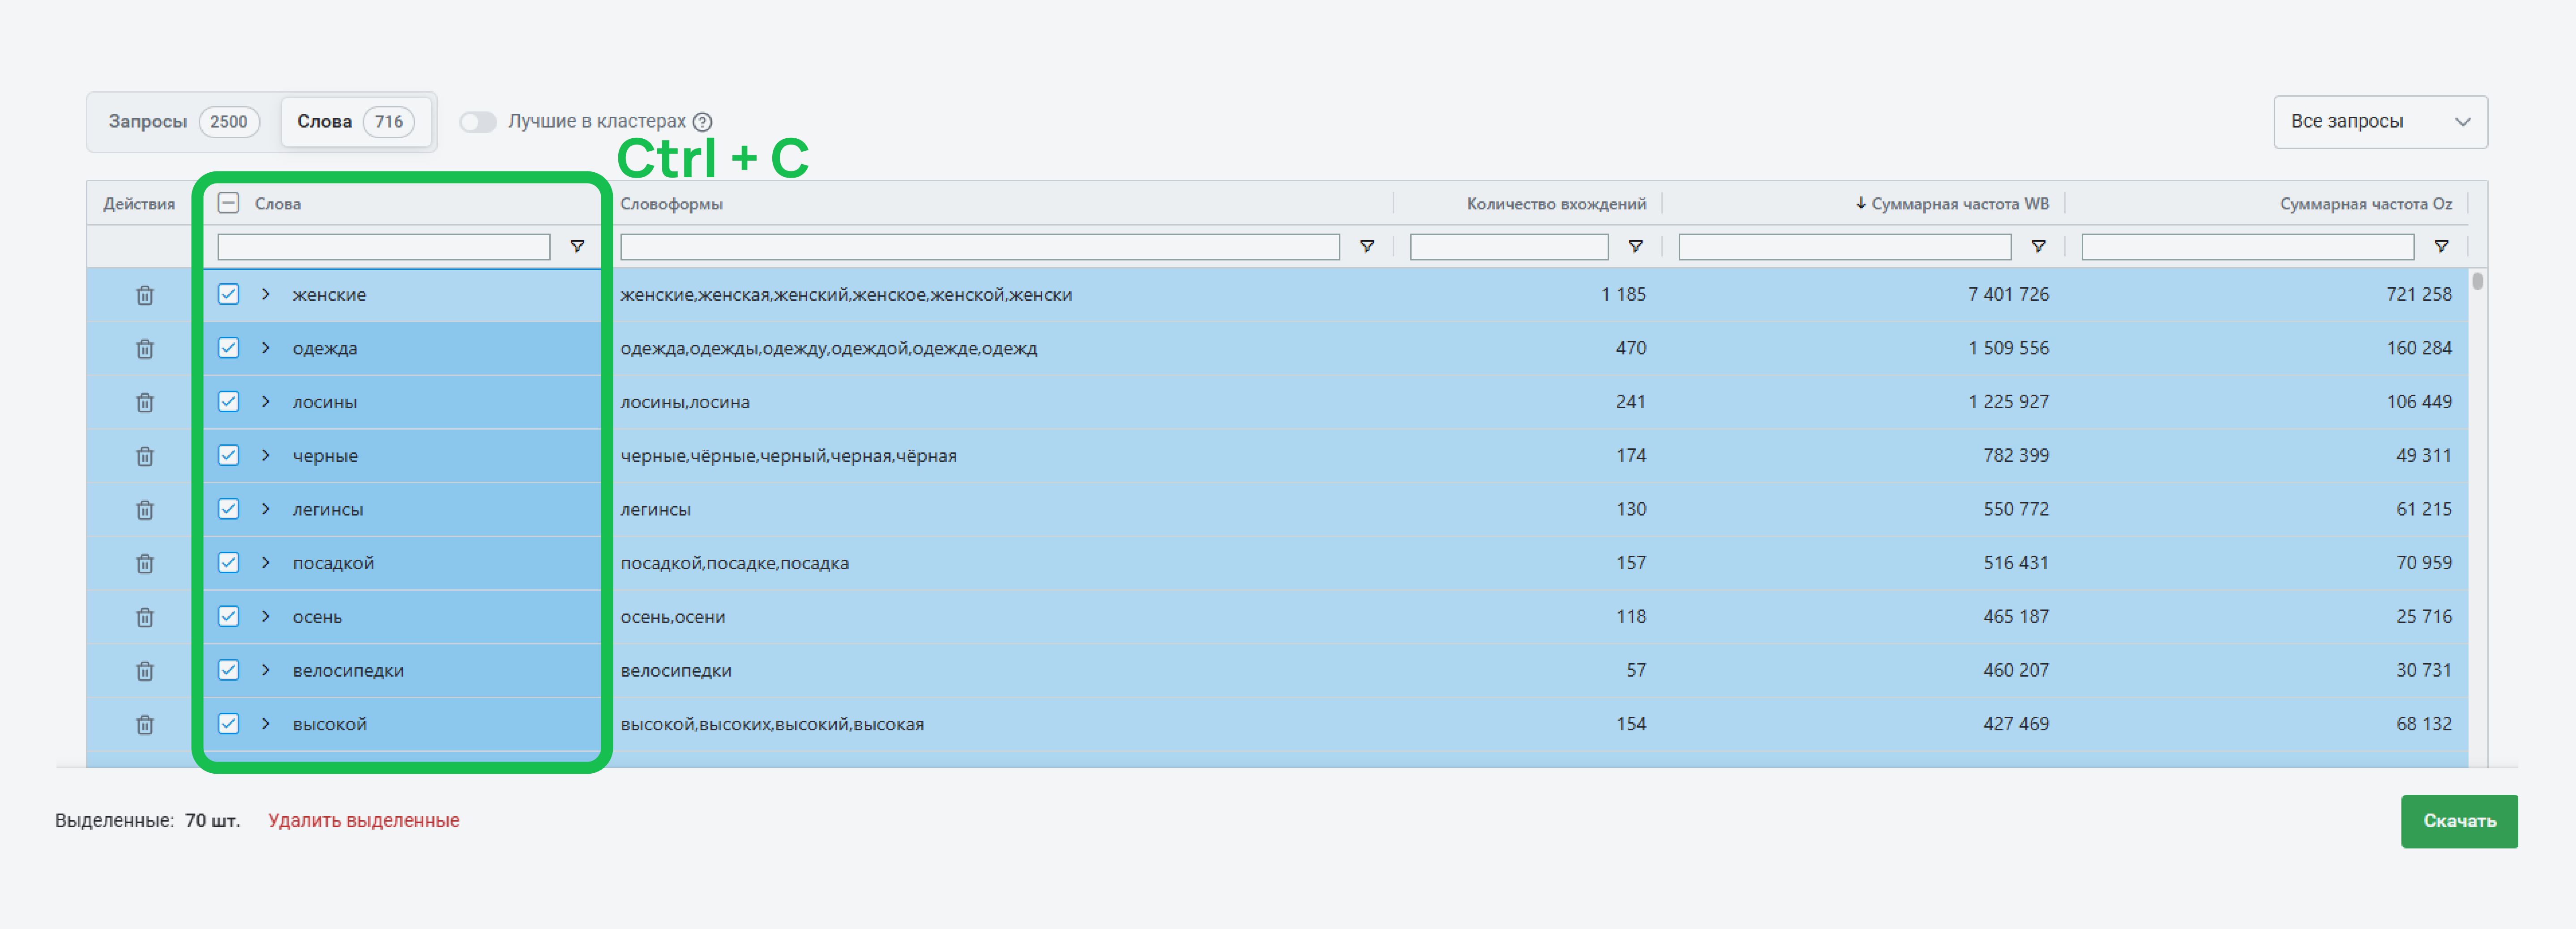The width and height of the screenshot is (2576, 929).
Task: Expand the велосипедки word row
Action: (266, 670)
